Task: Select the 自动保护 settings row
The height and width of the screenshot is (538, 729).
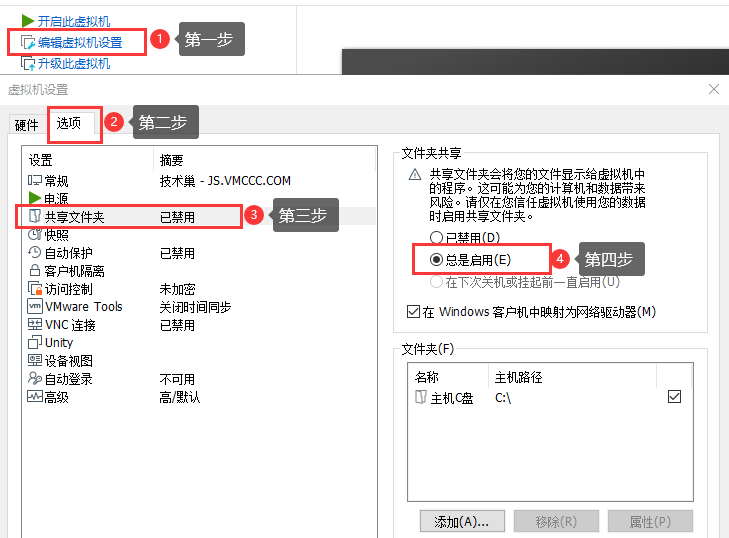Action: pos(199,252)
